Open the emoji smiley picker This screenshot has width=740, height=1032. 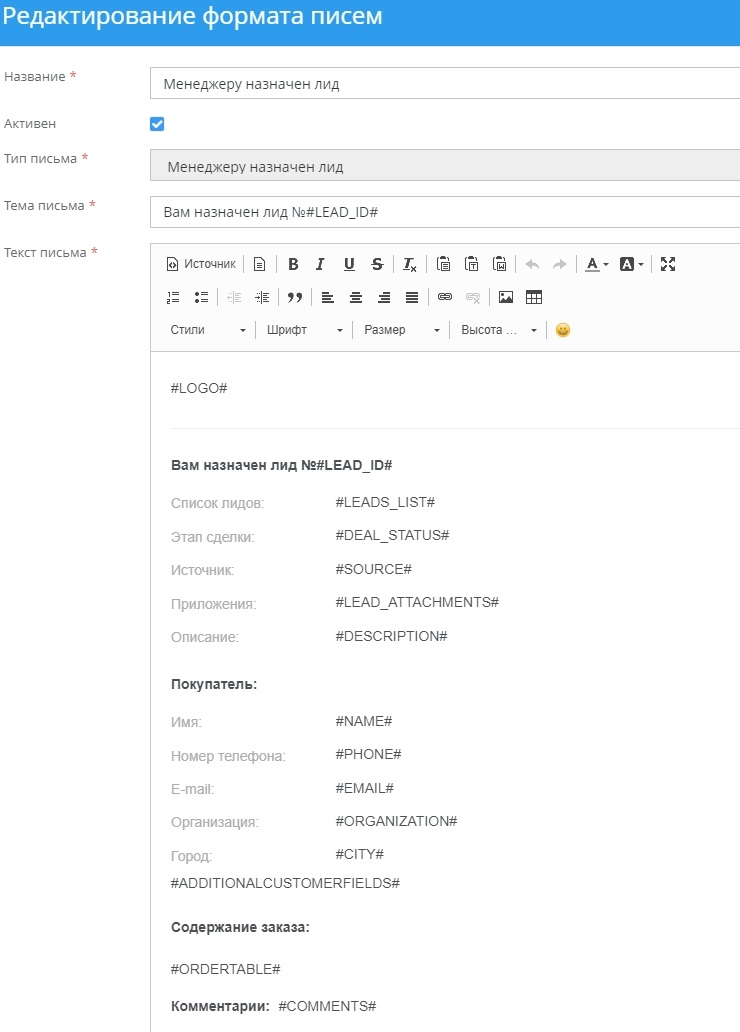(563, 330)
